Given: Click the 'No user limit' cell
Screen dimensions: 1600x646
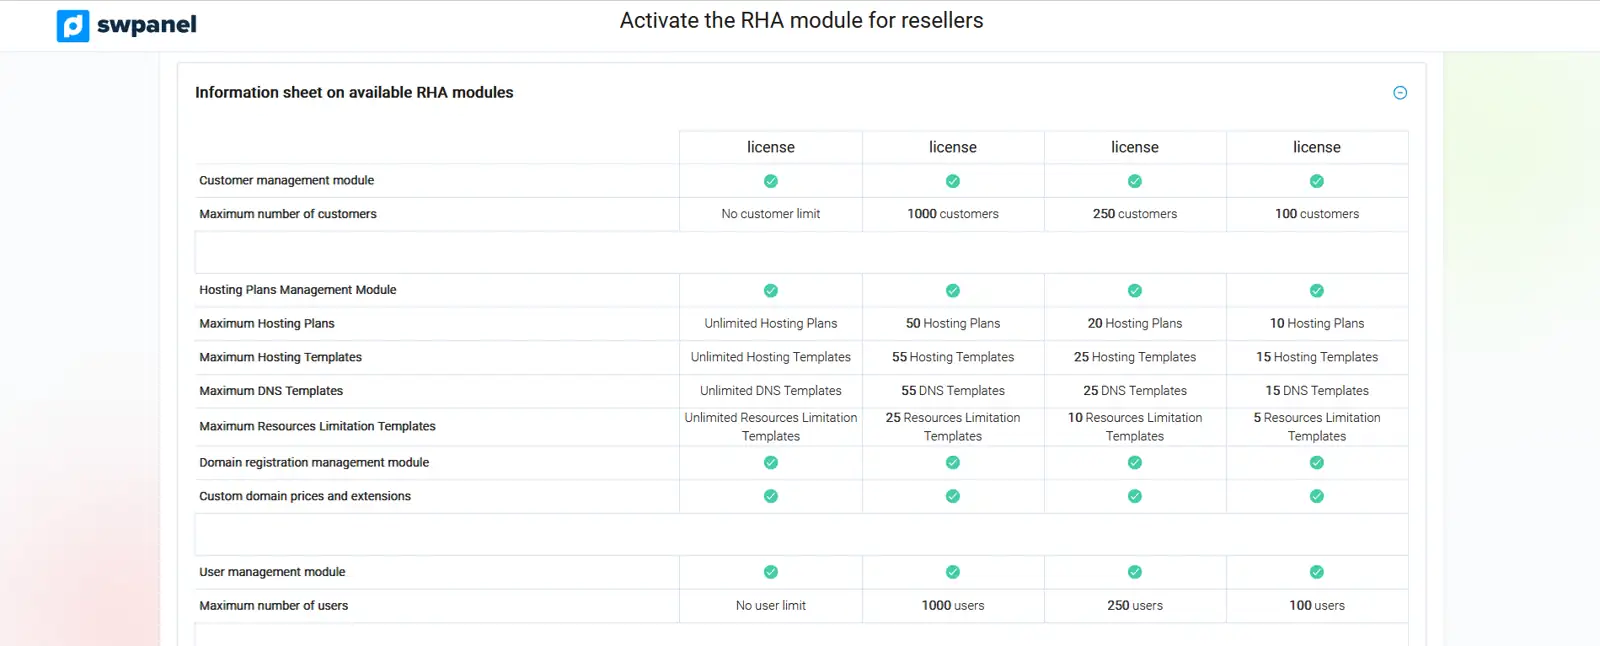Looking at the screenshot, I should 770,606.
